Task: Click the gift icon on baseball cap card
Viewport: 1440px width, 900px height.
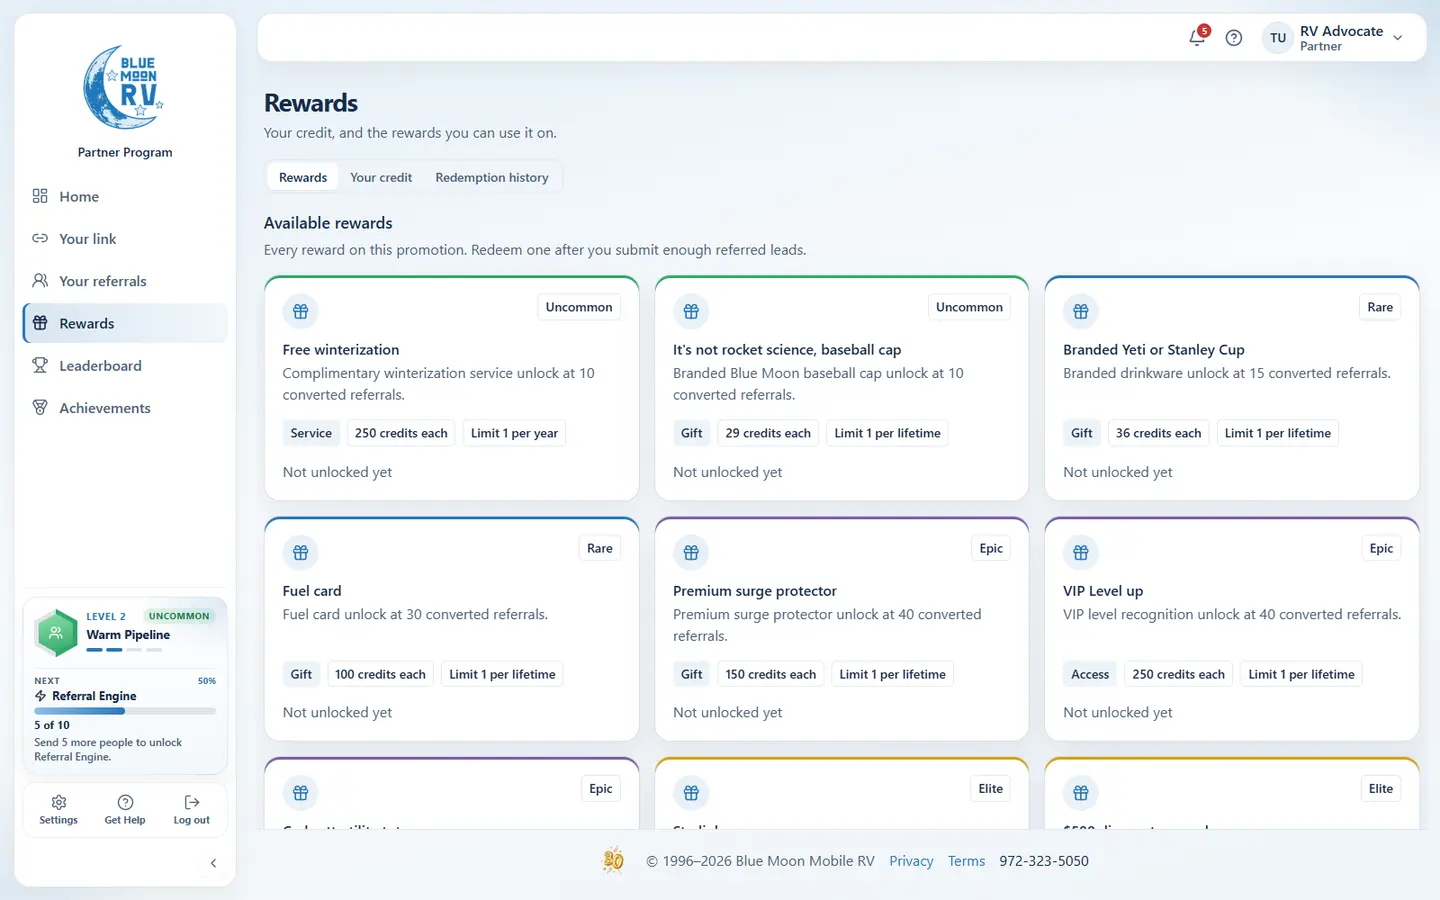Action: pyautogui.click(x=691, y=311)
